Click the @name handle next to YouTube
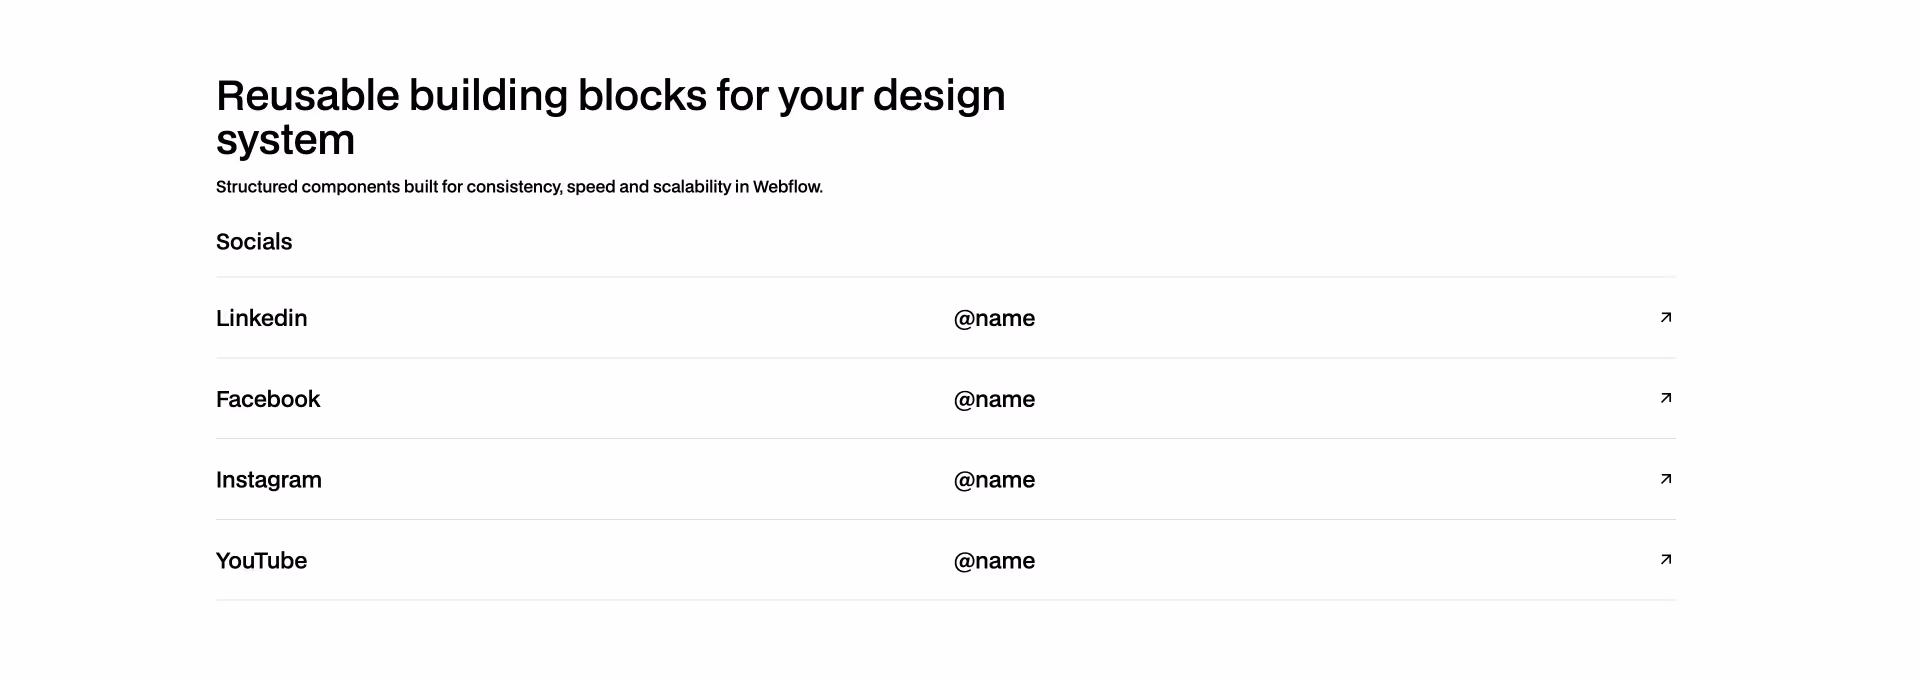 995,561
